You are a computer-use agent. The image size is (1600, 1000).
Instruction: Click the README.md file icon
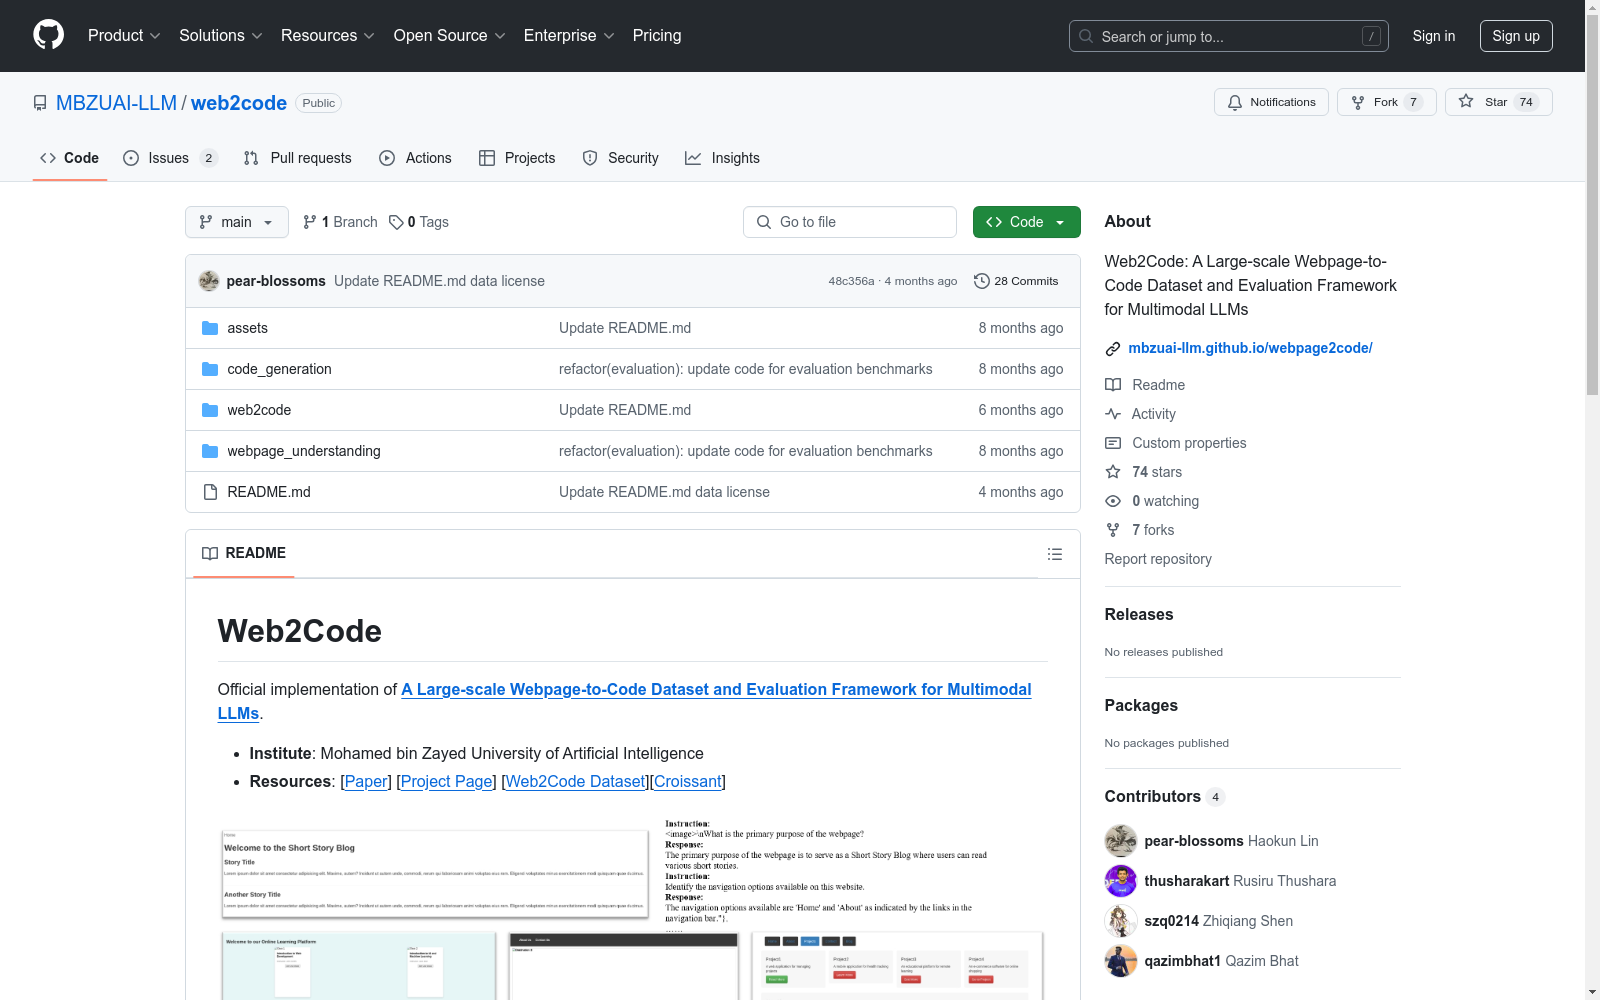click(210, 491)
